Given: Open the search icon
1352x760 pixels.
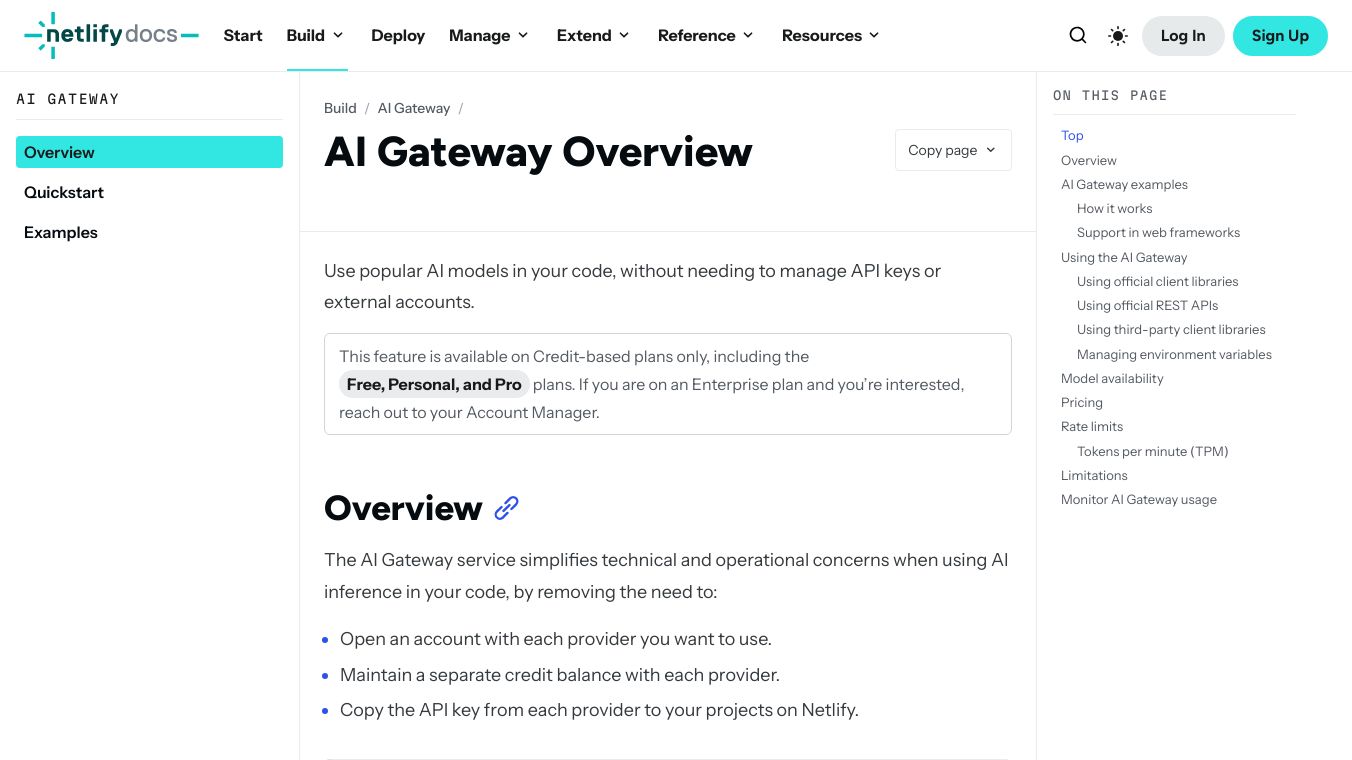Looking at the screenshot, I should (1077, 35).
